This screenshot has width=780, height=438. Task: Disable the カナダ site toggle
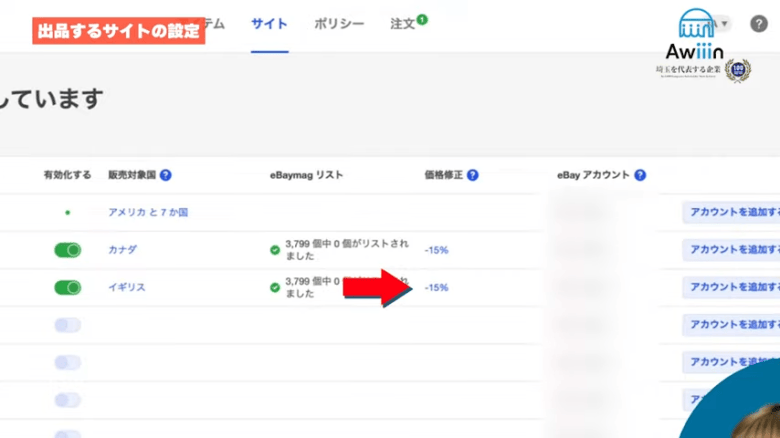point(68,250)
